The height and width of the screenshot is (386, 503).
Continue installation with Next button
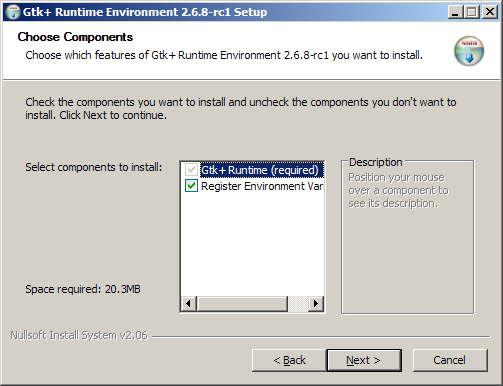point(364,360)
